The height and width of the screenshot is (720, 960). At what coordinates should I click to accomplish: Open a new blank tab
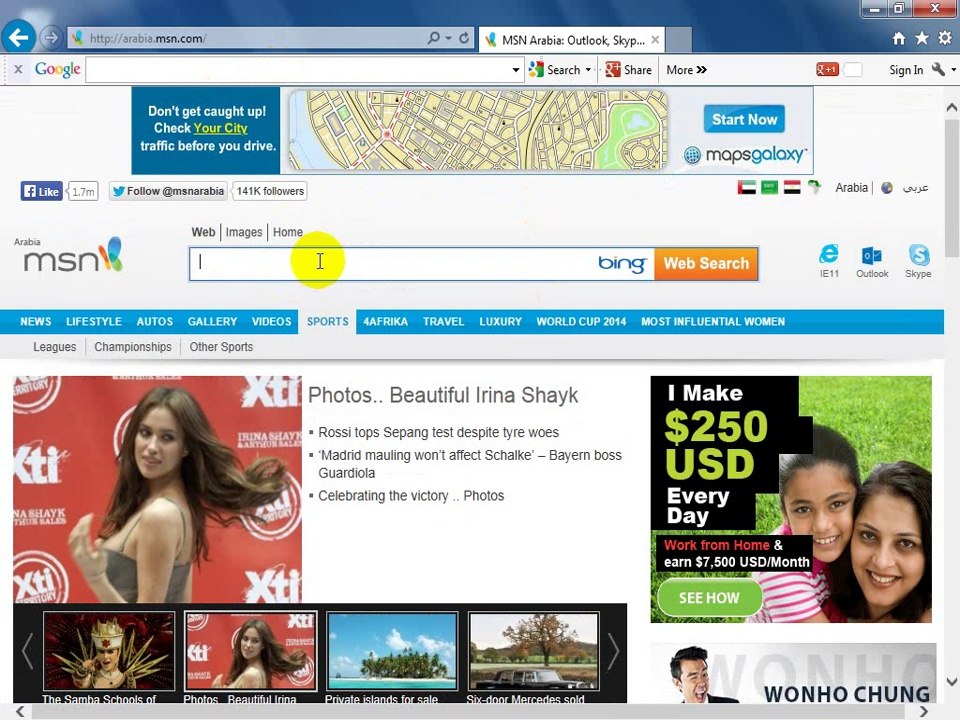pyautogui.click(x=678, y=40)
